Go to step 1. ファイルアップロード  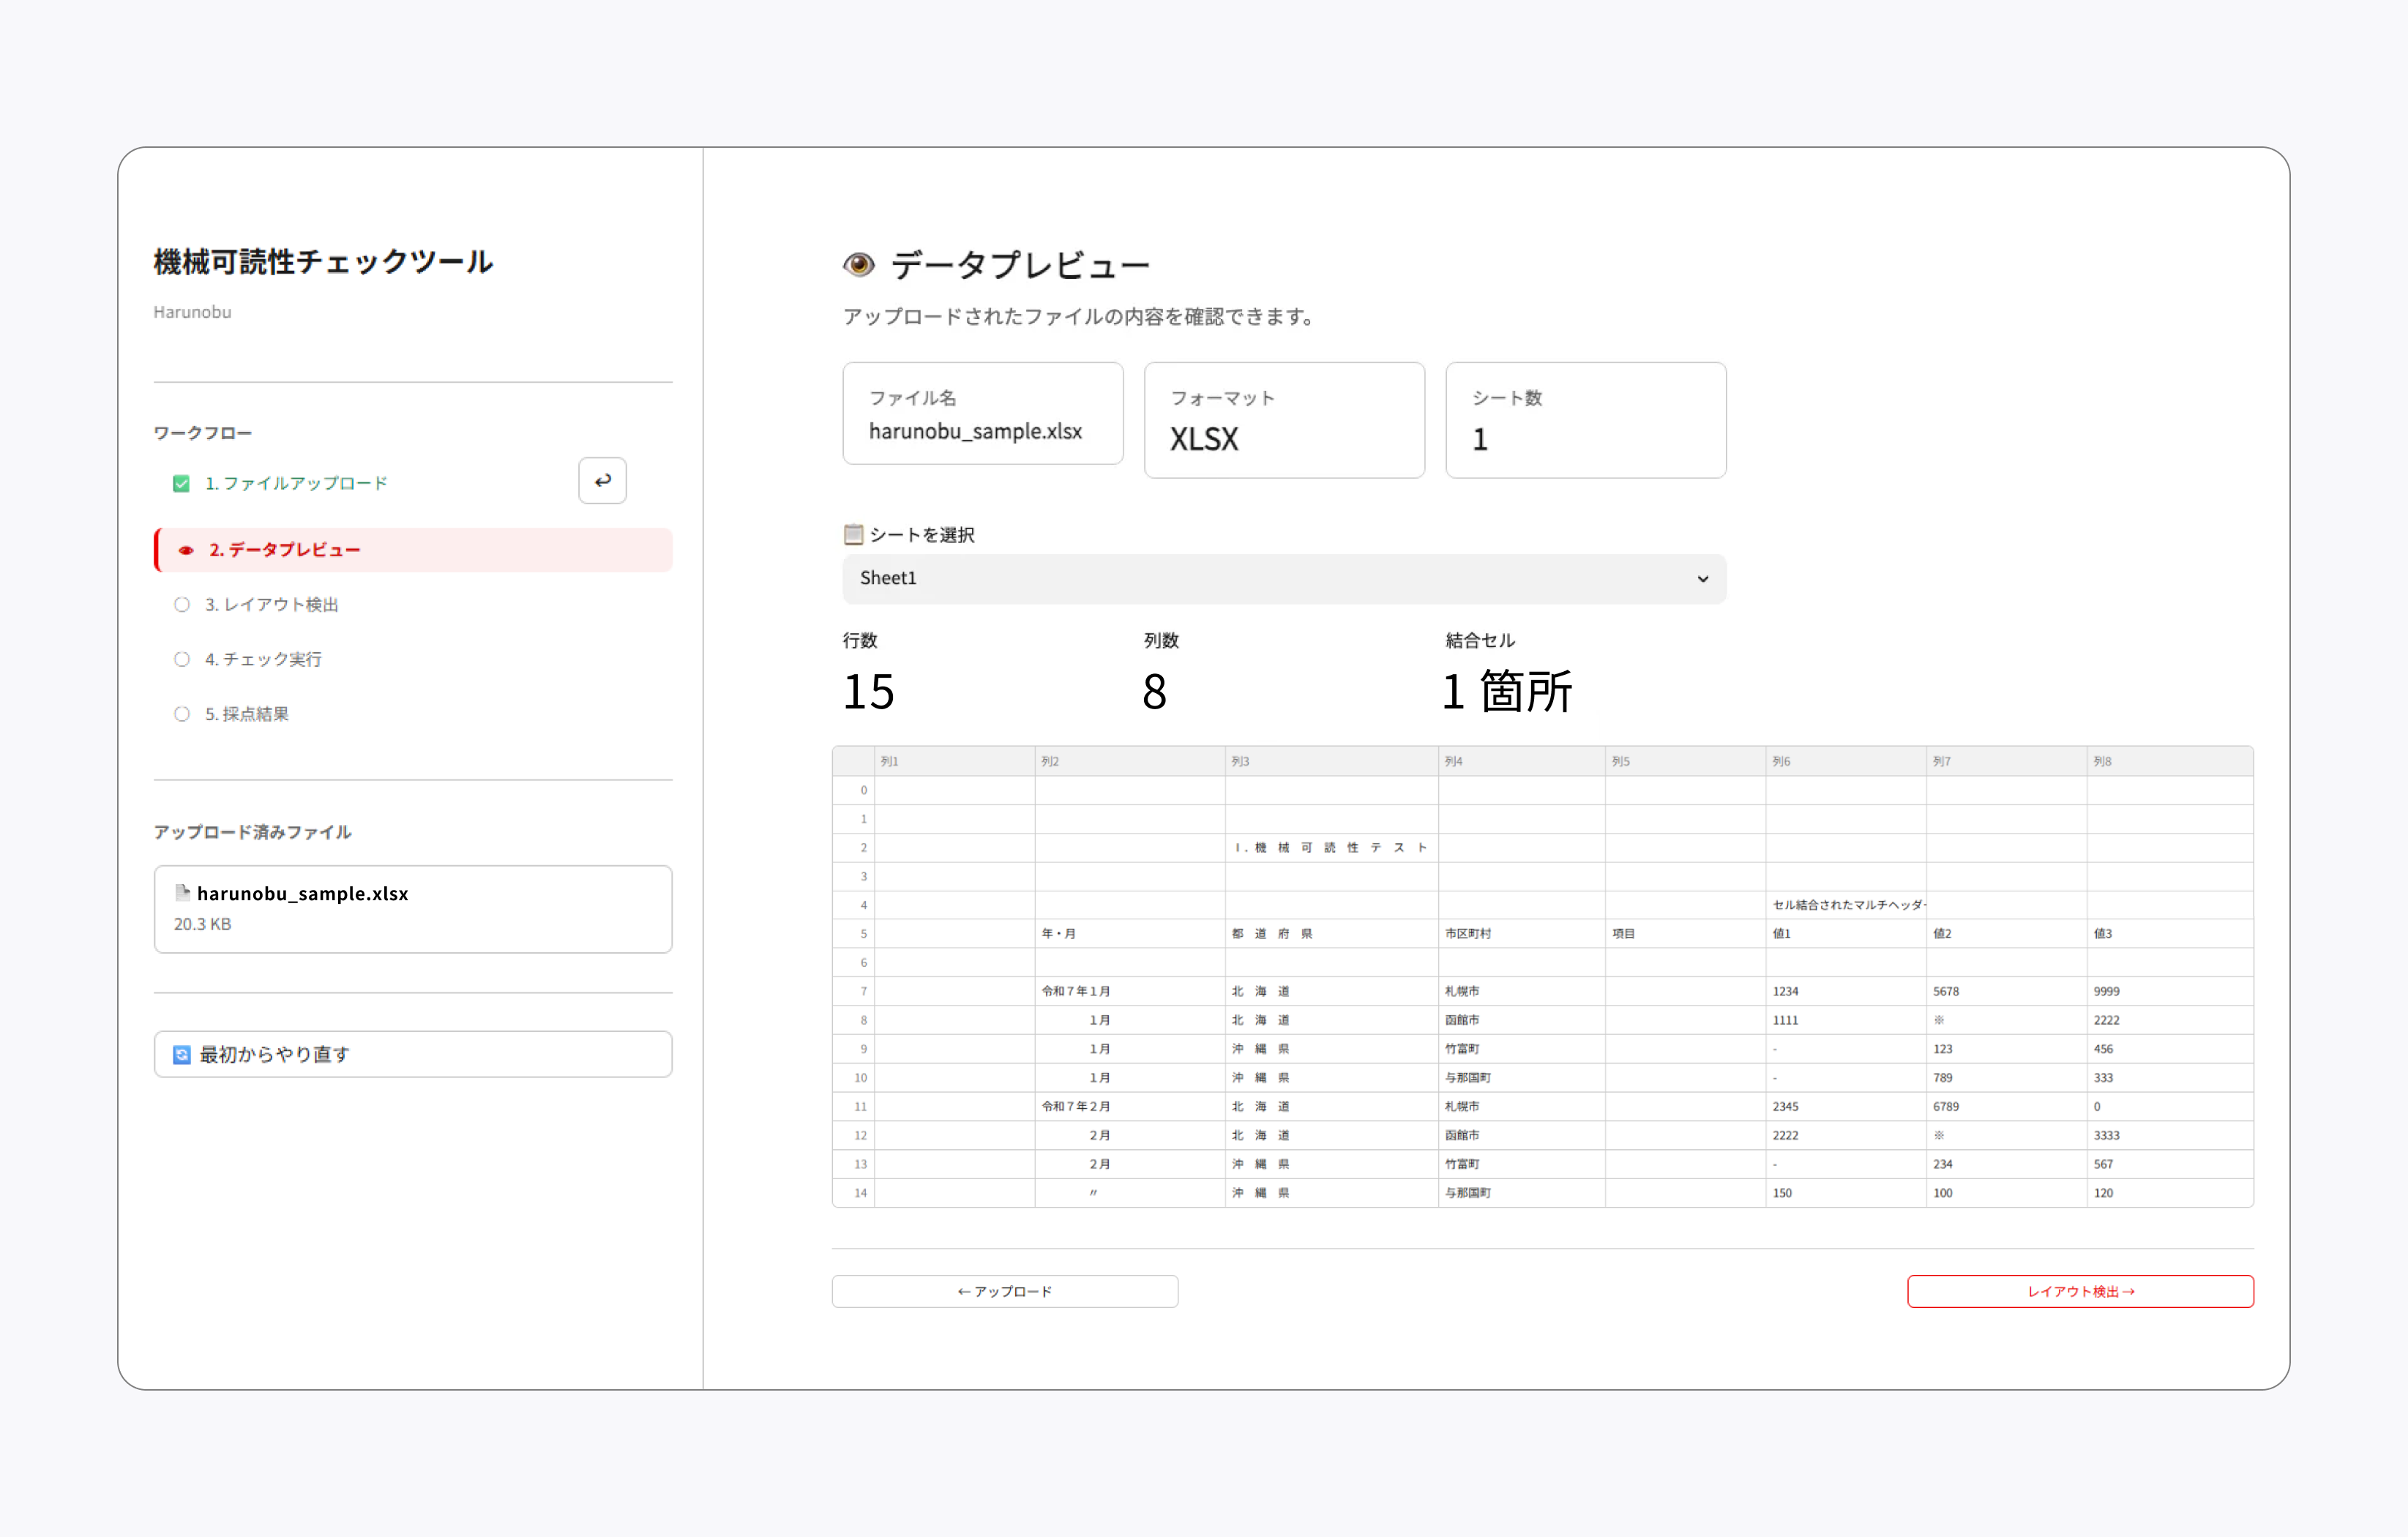[296, 484]
